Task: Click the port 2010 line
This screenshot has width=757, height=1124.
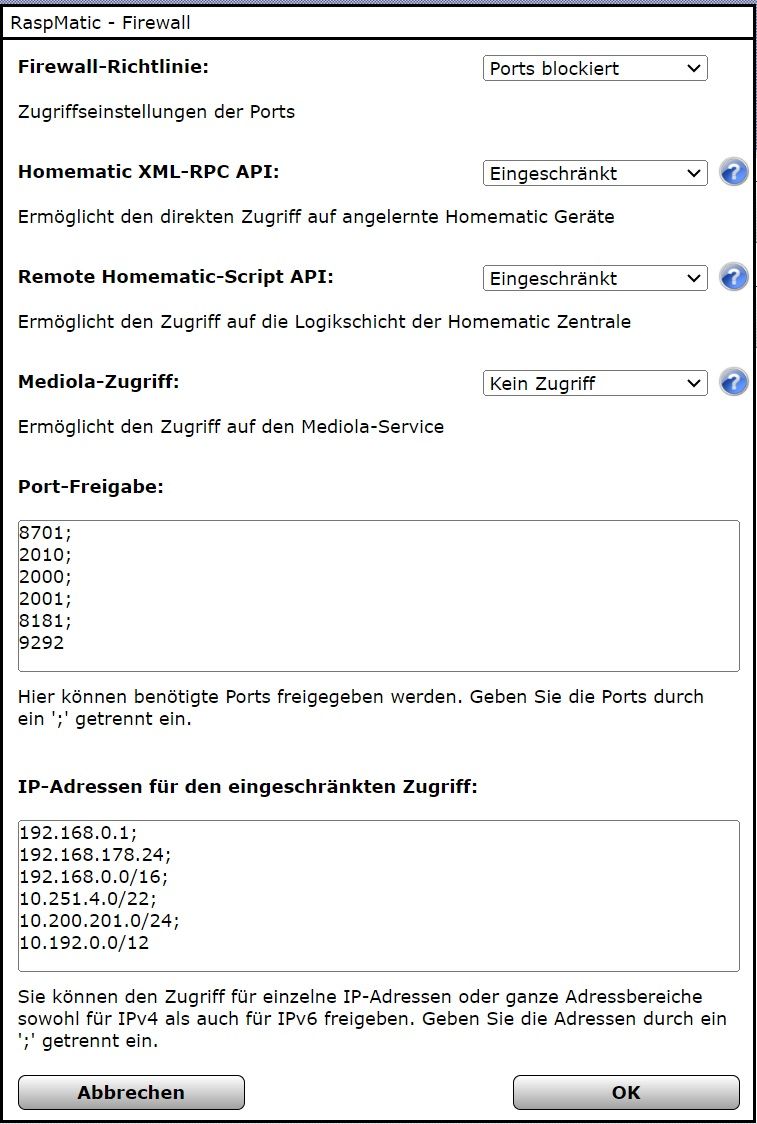Action: coord(46,555)
